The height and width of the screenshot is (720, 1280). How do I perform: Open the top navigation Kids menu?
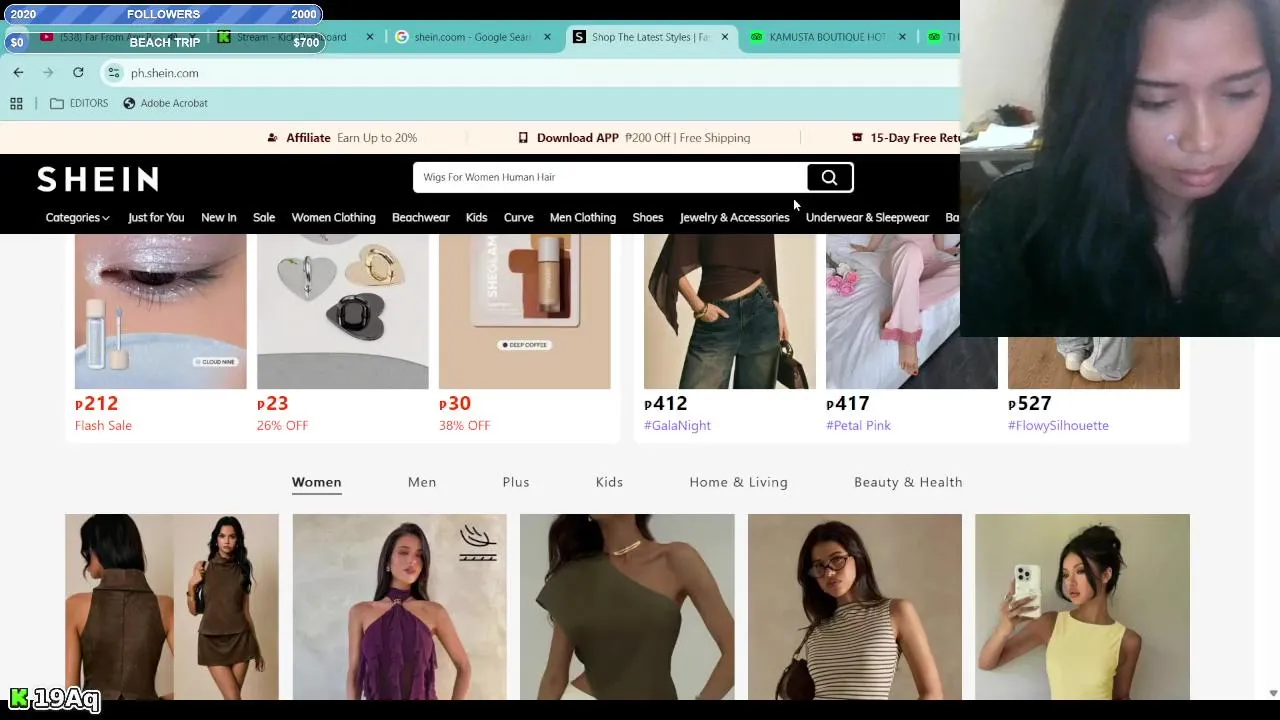tap(476, 217)
